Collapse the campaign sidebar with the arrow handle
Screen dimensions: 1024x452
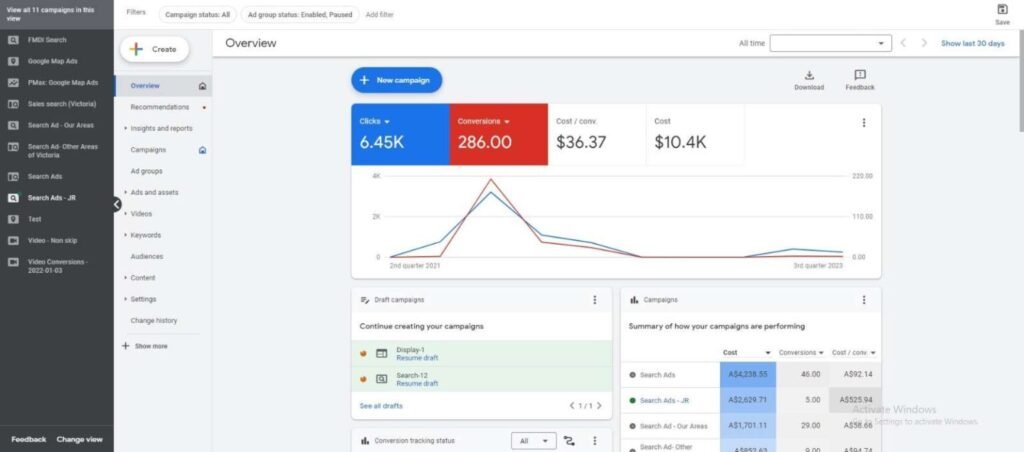point(116,204)
